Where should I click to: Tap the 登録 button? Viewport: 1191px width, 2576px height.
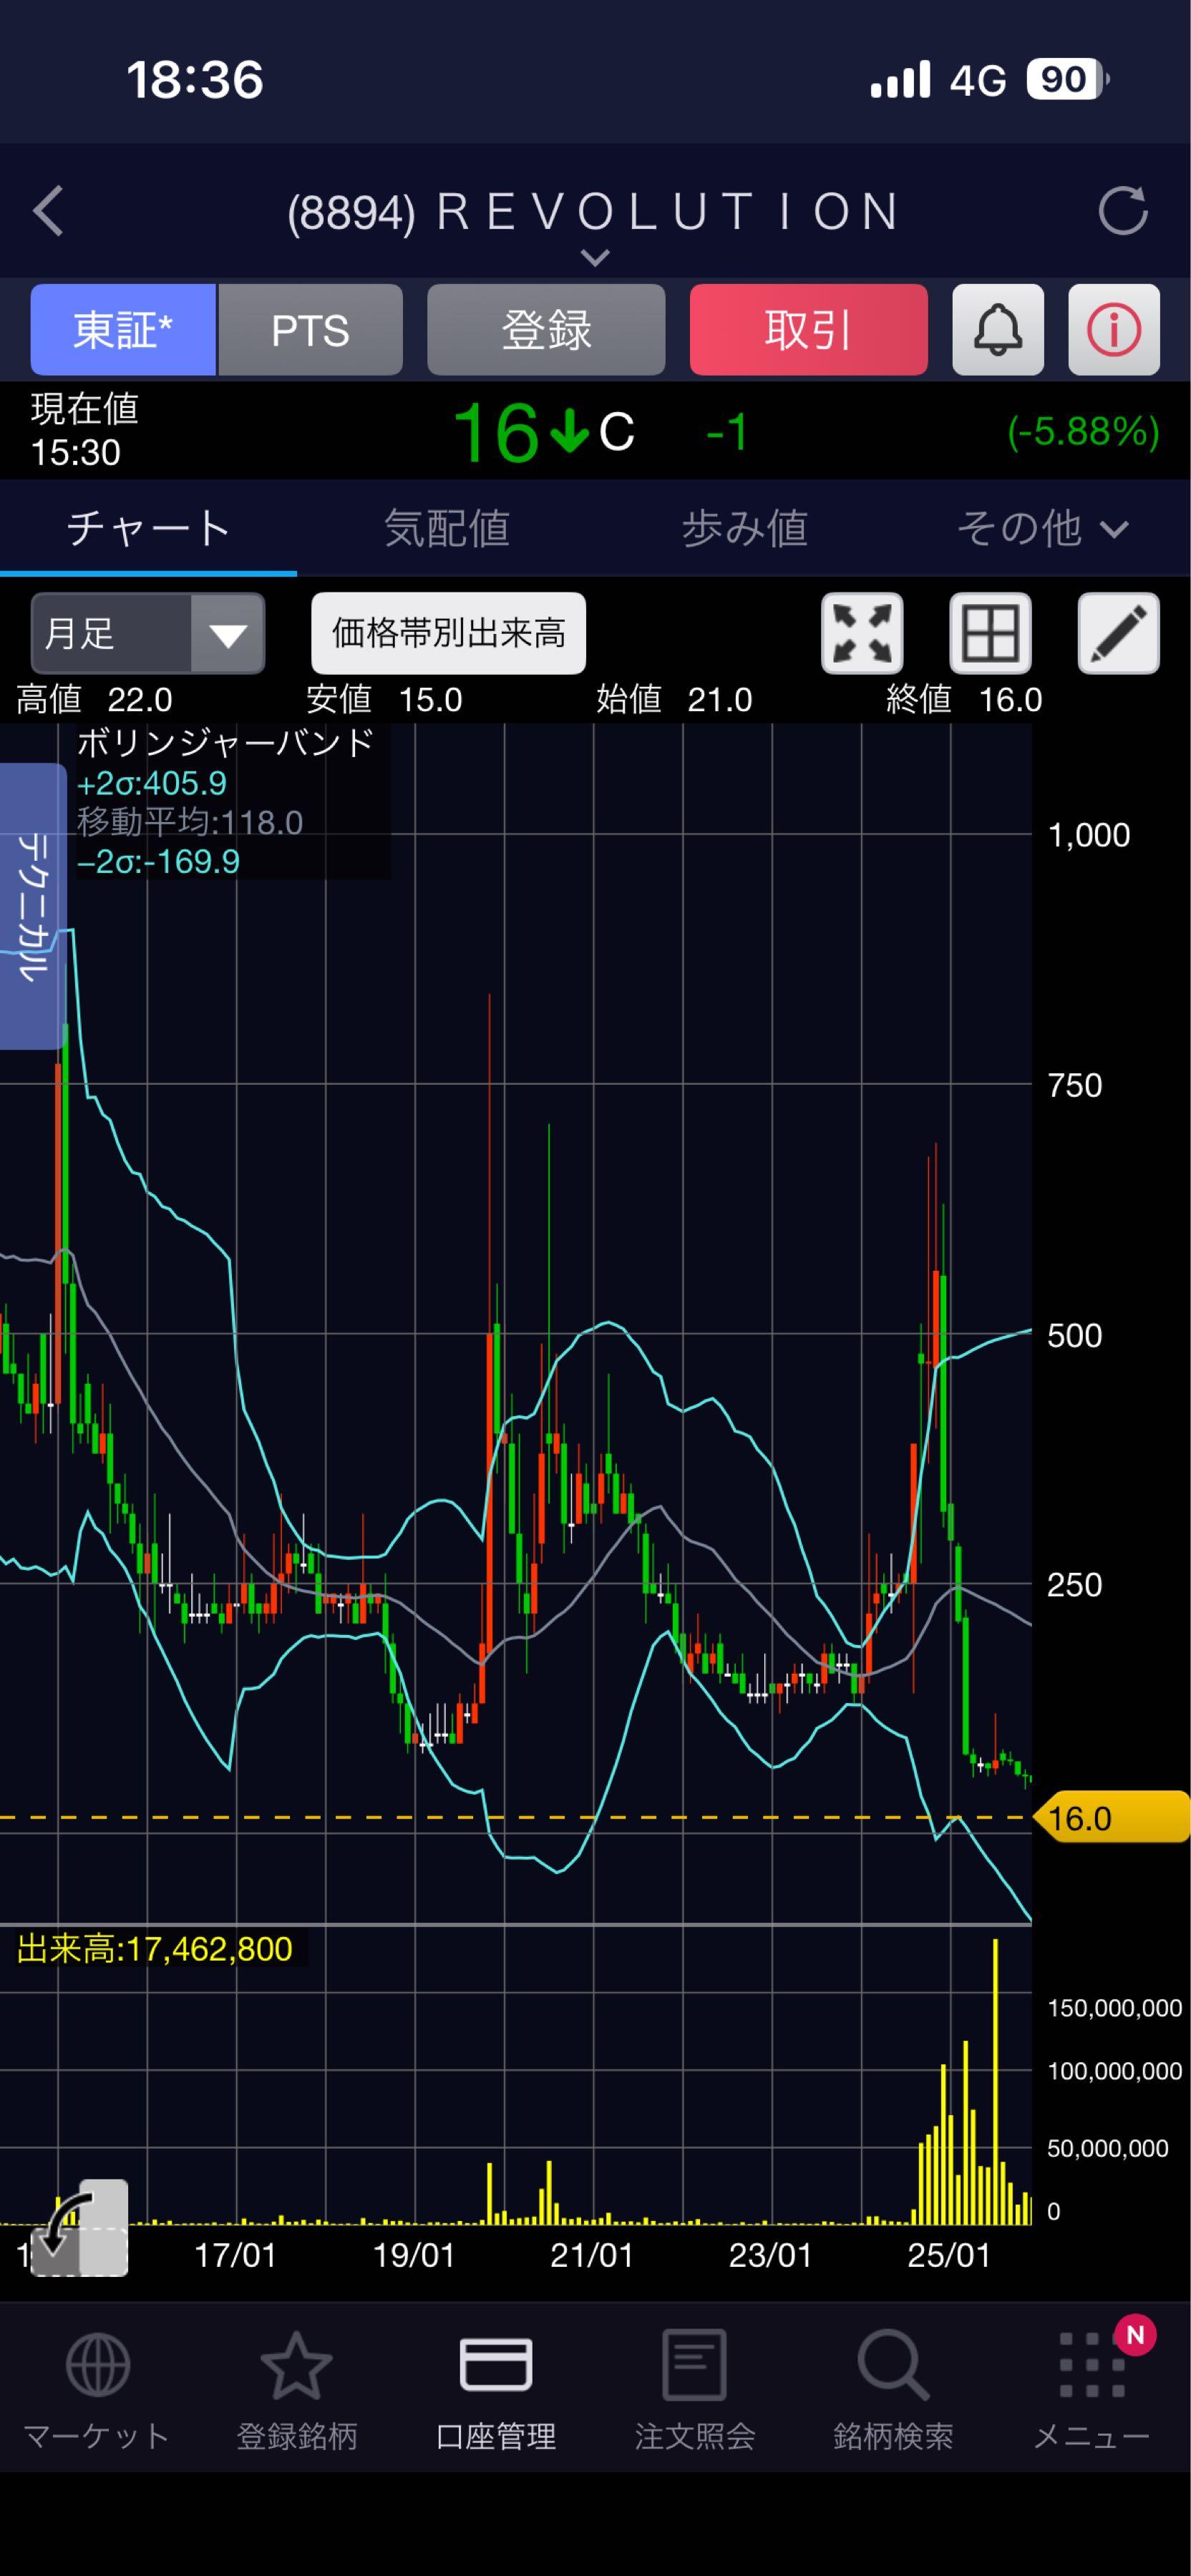click(546, 330)
